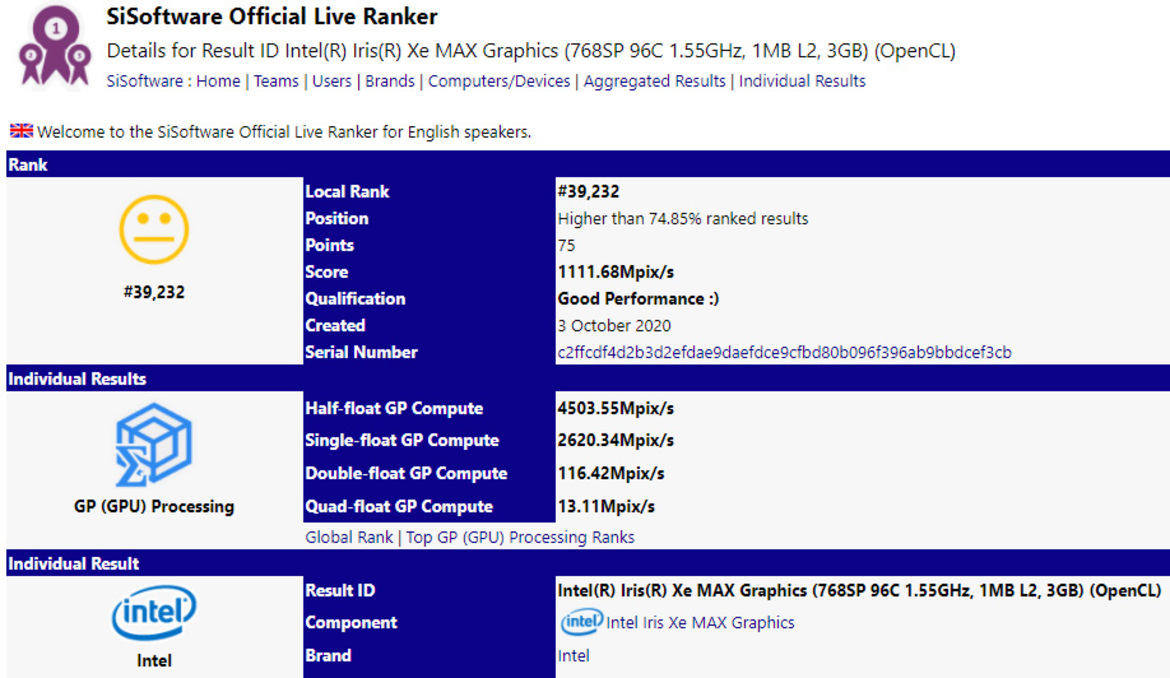Open Computers/Devices link

(x=498, y=81)
